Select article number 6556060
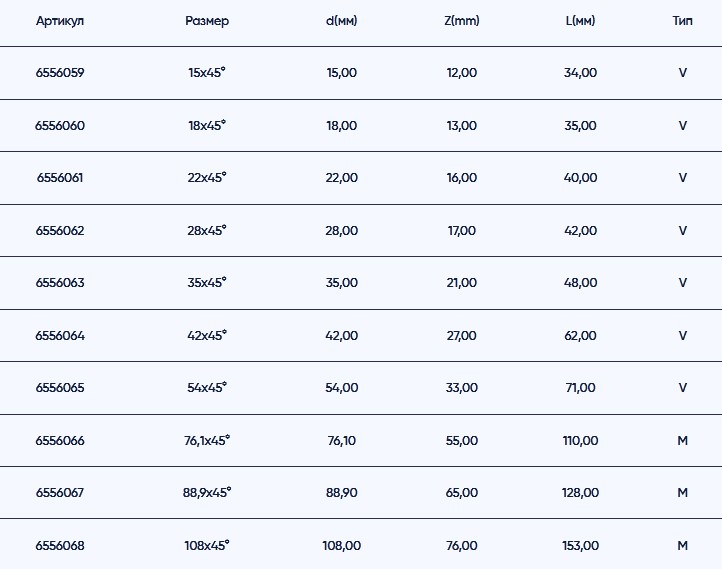Screen dimensions: 722x569 coord(60,125)
